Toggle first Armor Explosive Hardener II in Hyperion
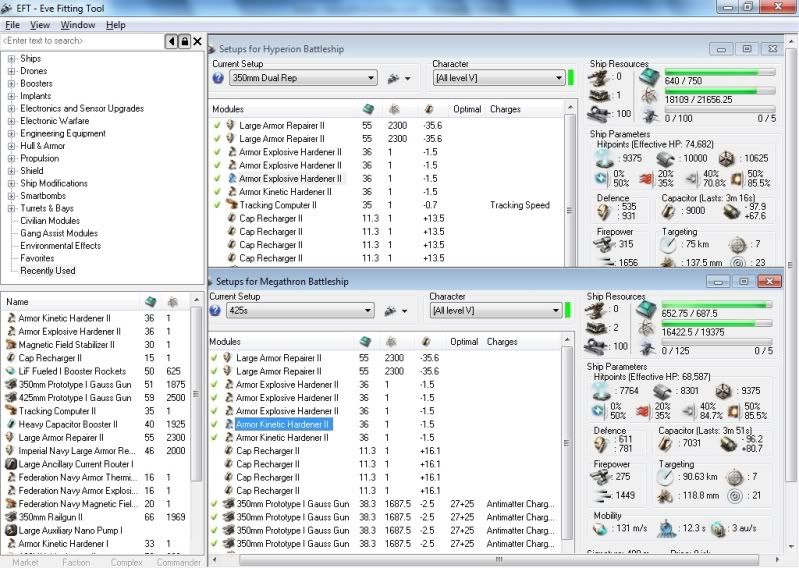The height and width of the screenshot is (568, 799). pos(218,152)
